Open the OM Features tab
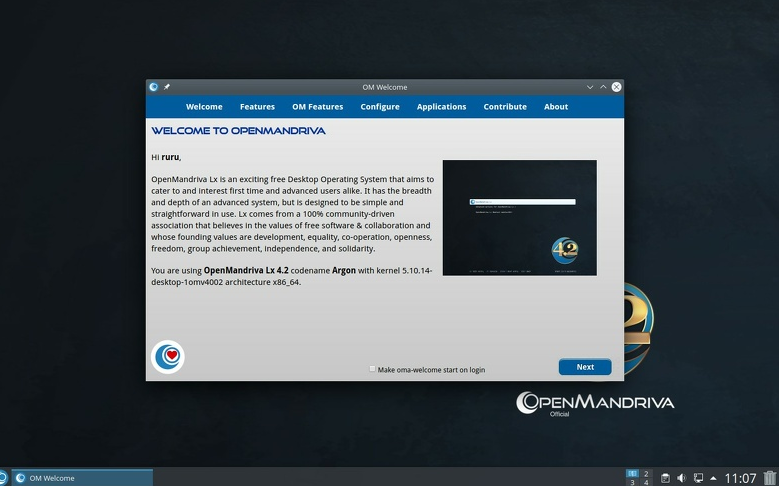Viewport: 779px width, 486px height. tap(317, 106)
